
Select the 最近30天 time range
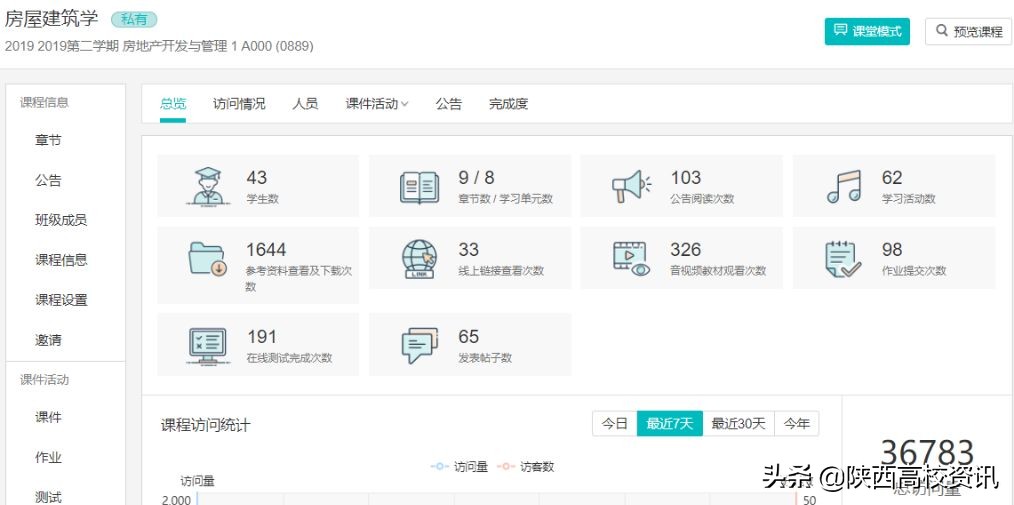point(739,424)
